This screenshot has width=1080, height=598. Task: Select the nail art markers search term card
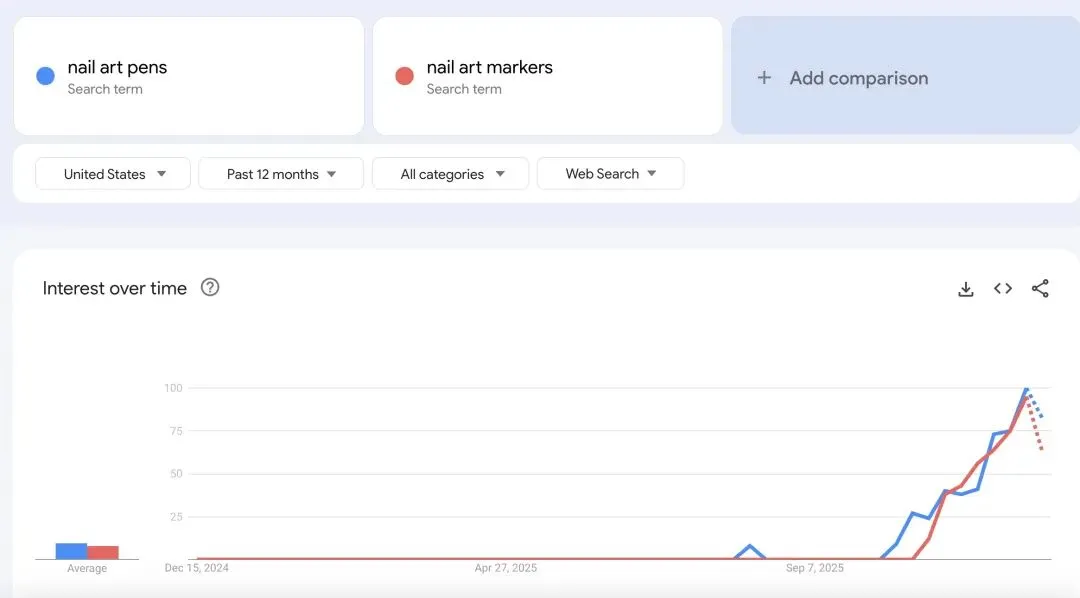pos(547,75)
